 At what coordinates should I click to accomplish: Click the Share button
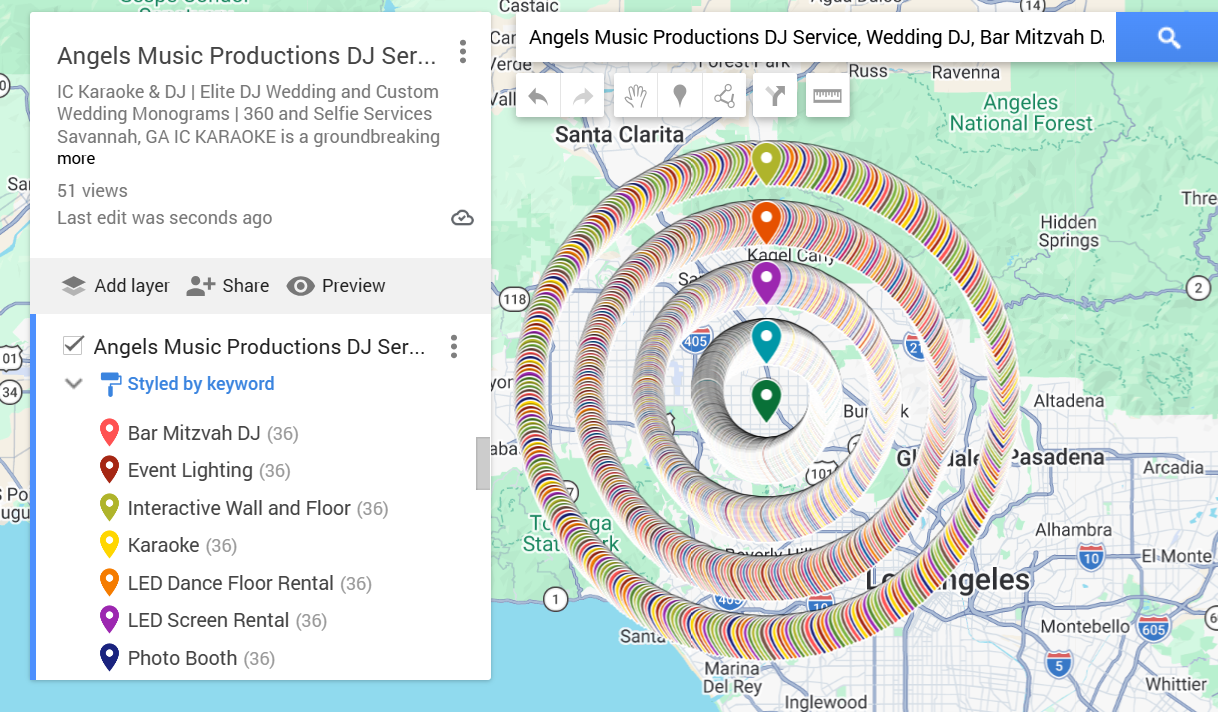point(228,286)
